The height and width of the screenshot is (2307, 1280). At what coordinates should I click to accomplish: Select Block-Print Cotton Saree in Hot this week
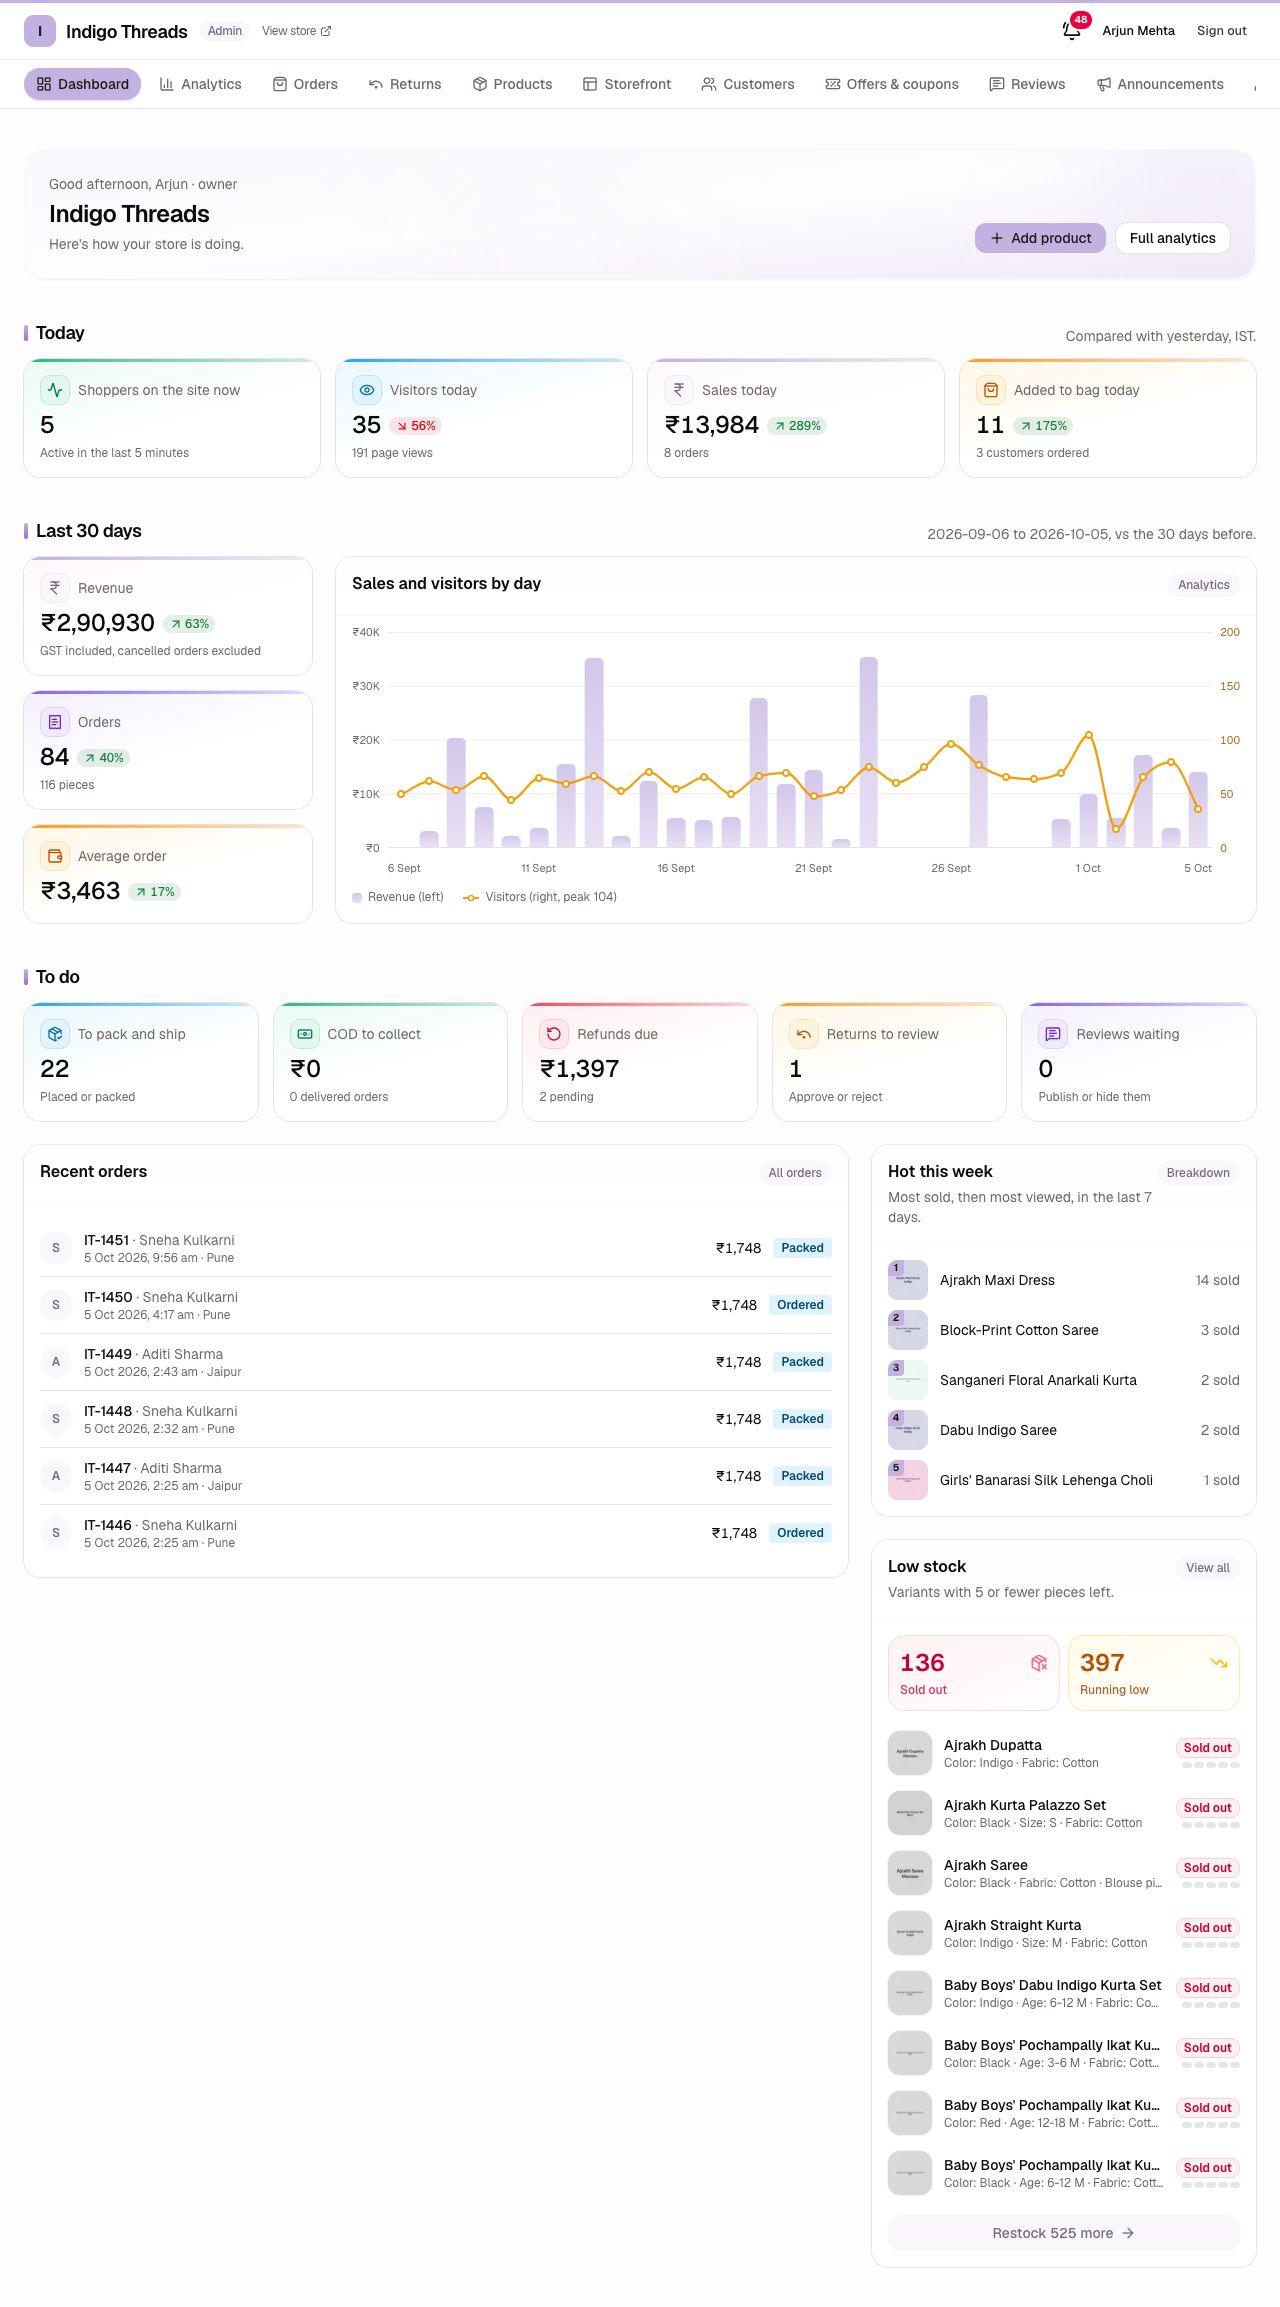coord(1064,1330)
